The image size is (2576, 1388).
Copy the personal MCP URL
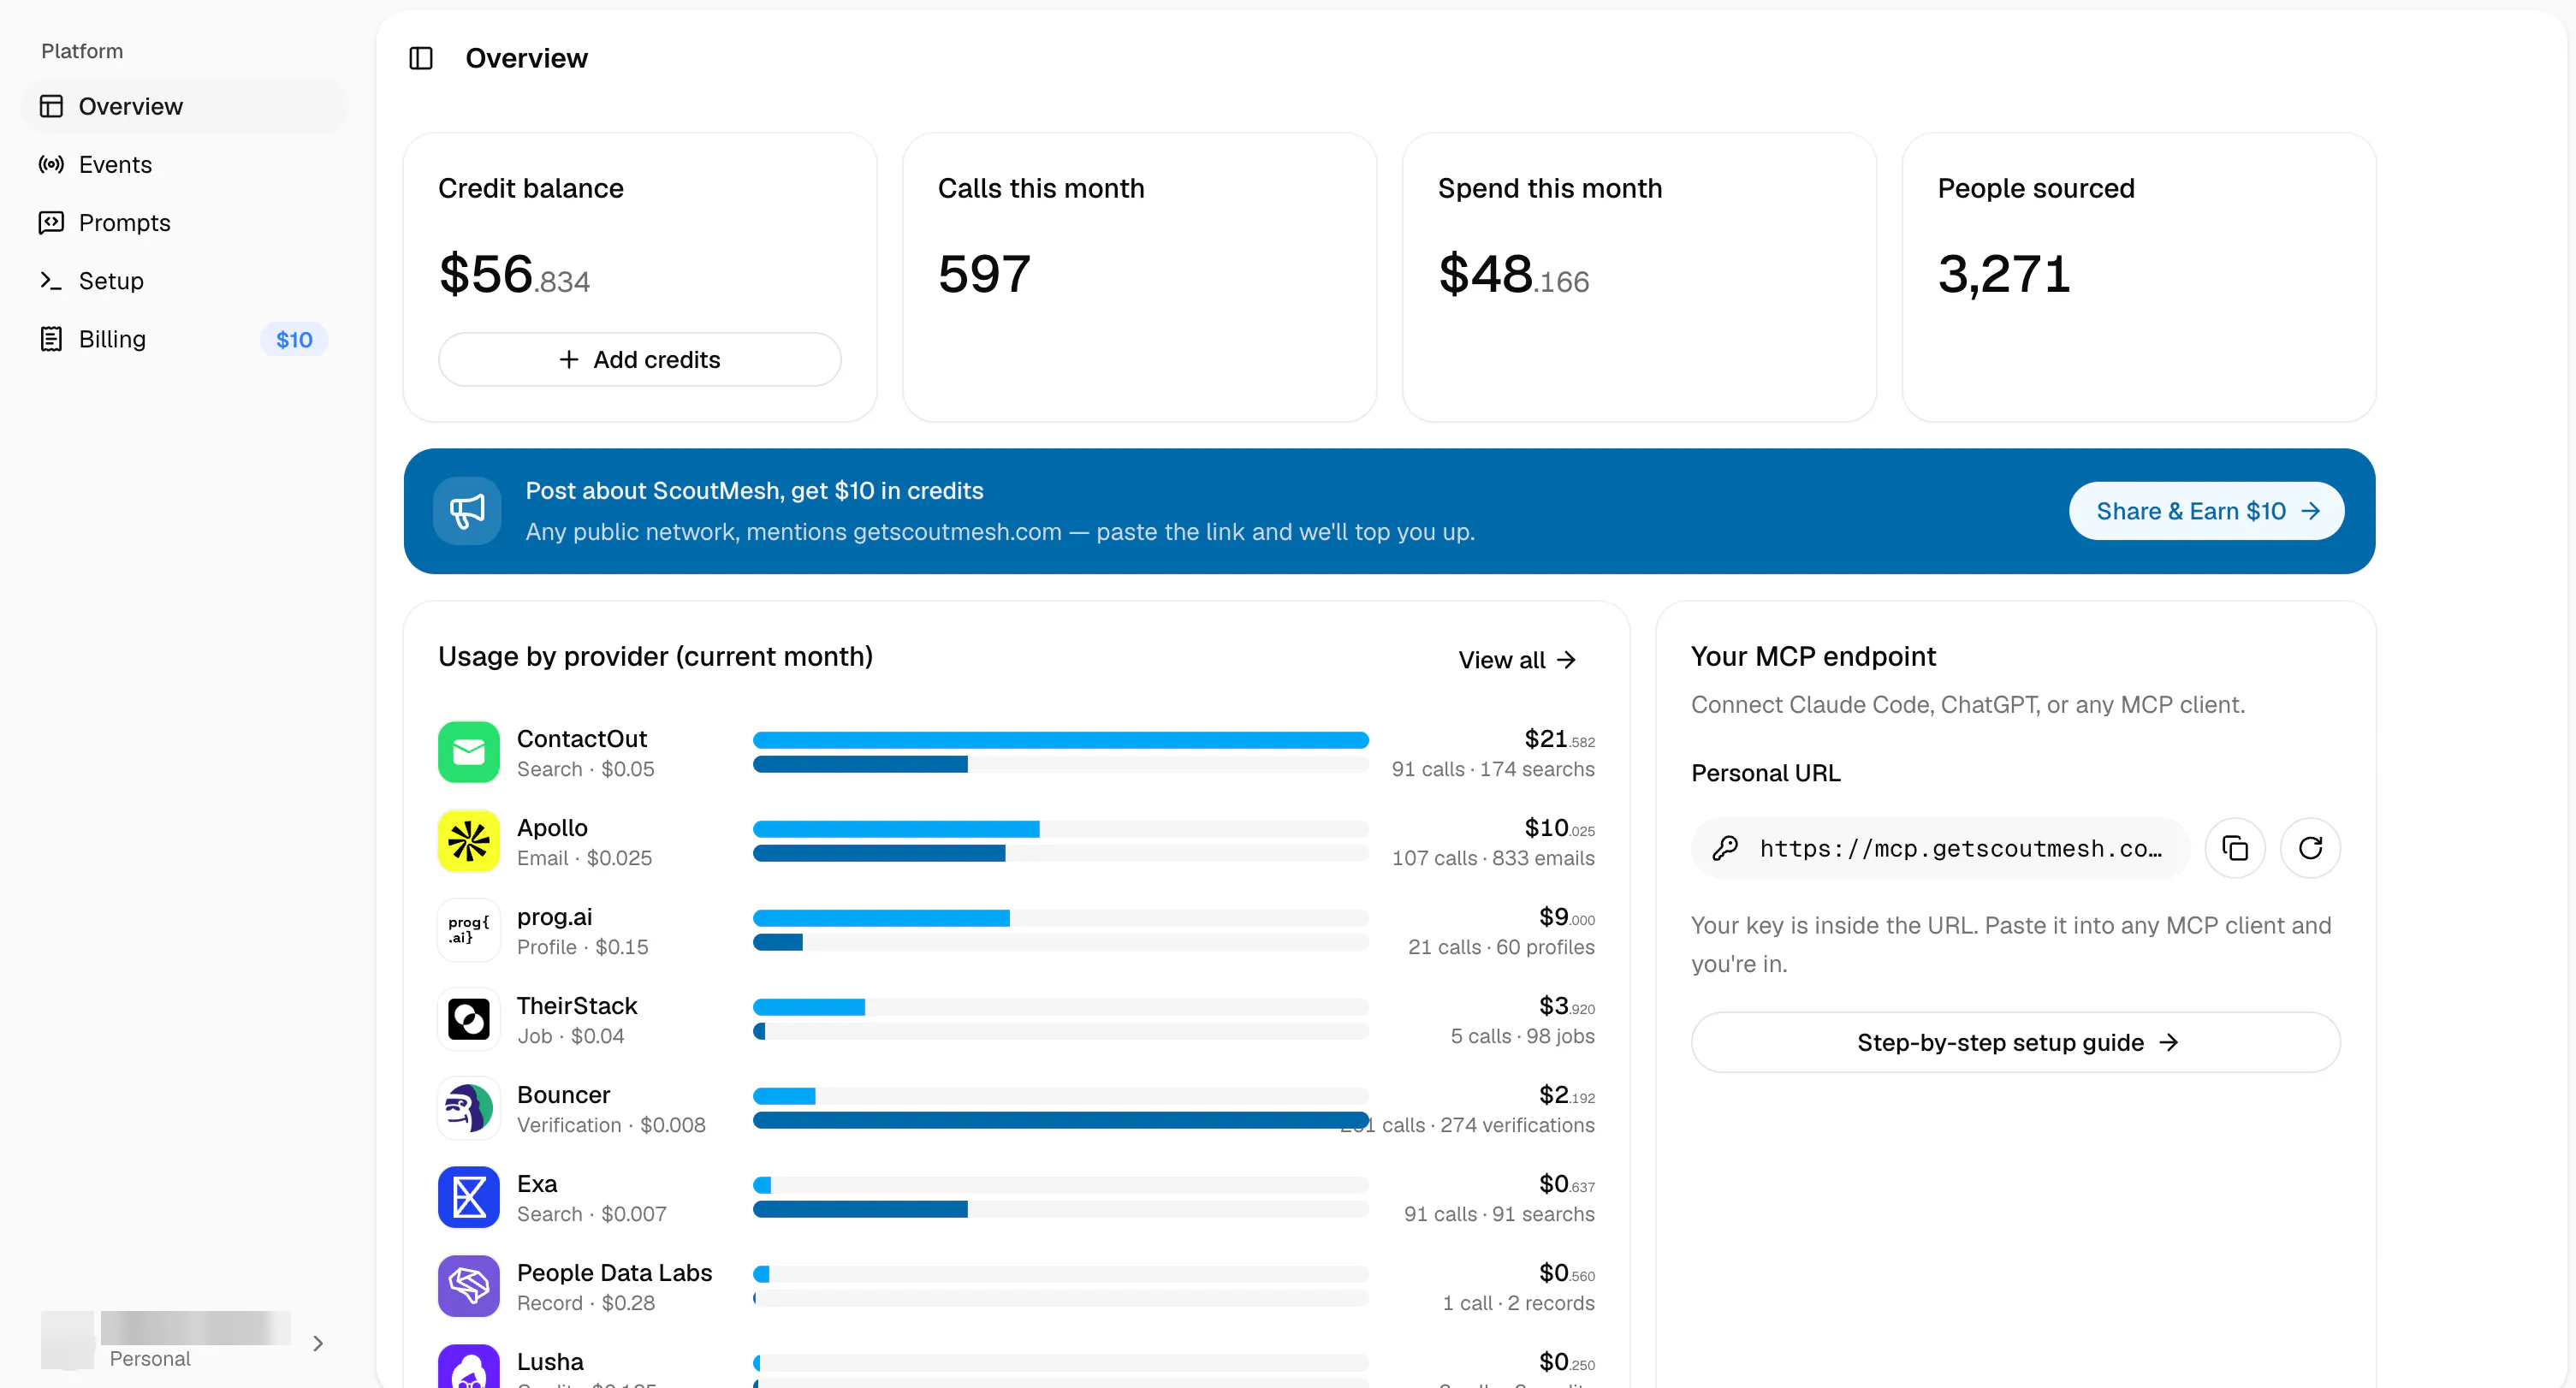click(x=2235, y=848)
